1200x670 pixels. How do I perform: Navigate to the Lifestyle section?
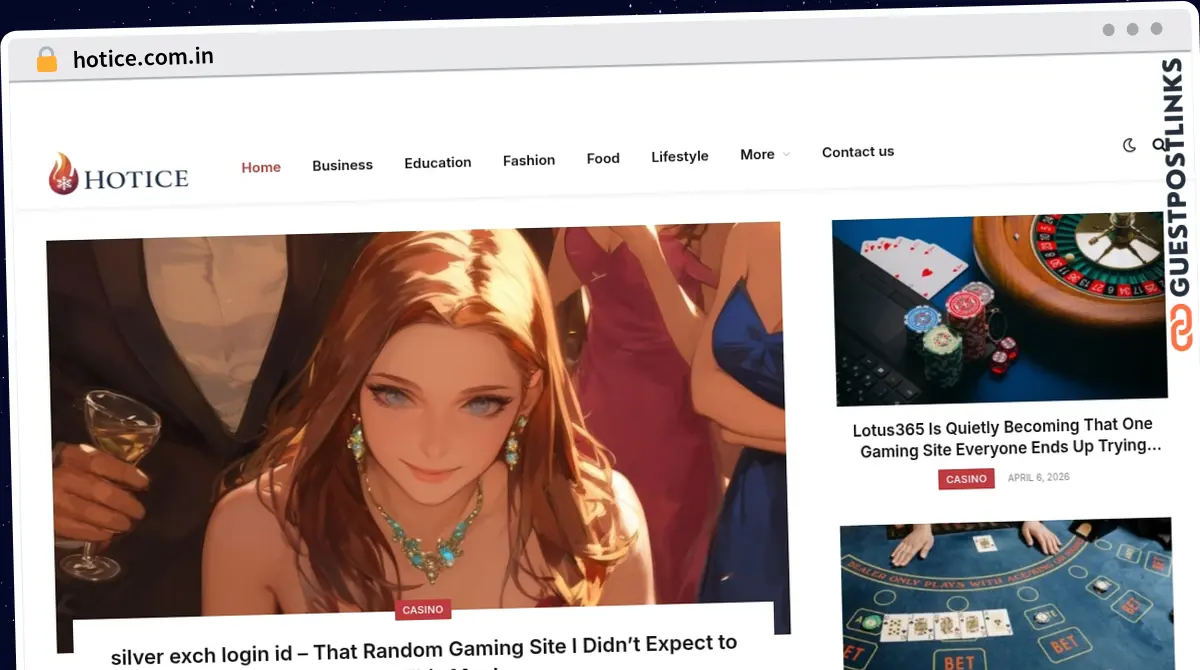680,156
